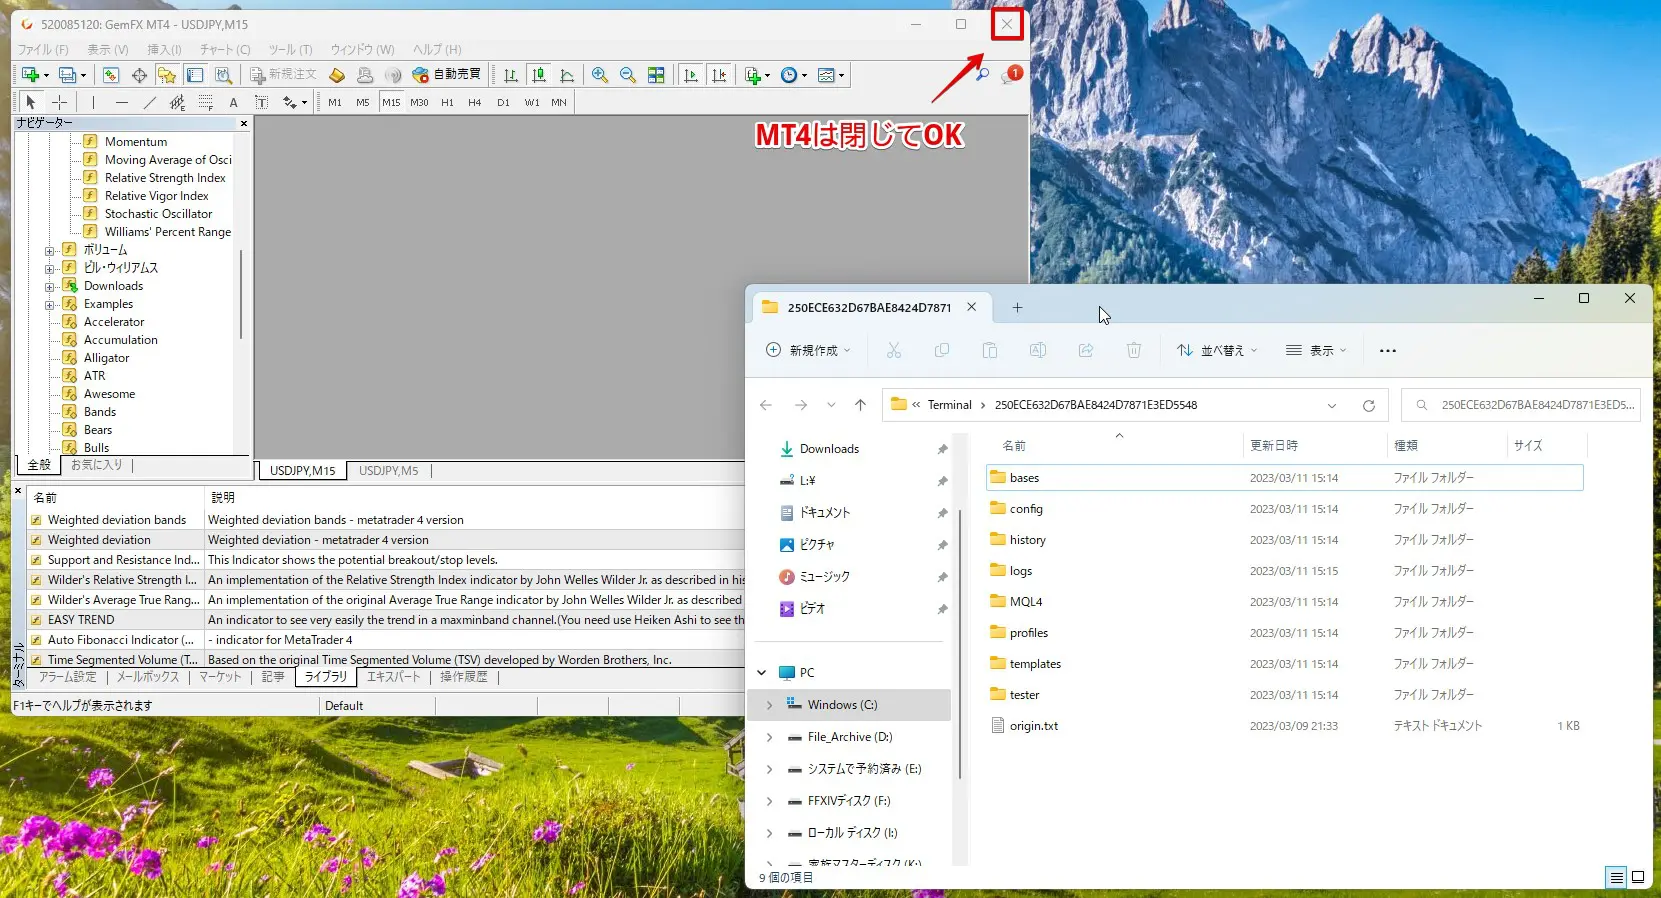Switch to the USDJPY,M5 chart tab
The width and height of the screenshot is (1661, 898).
click(388, 471)
